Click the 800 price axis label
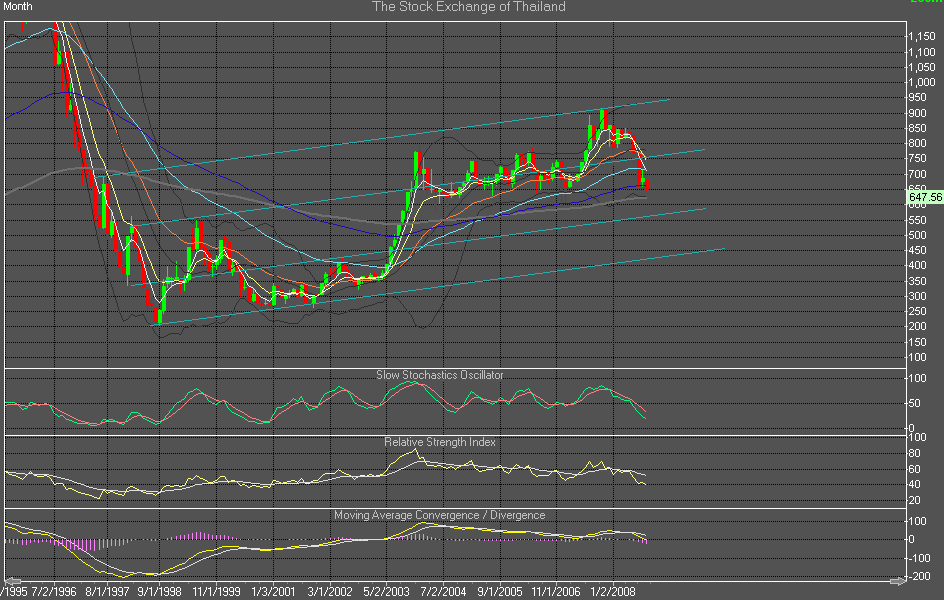The width and height of the screenshot is (944, 600). (918, 143)
